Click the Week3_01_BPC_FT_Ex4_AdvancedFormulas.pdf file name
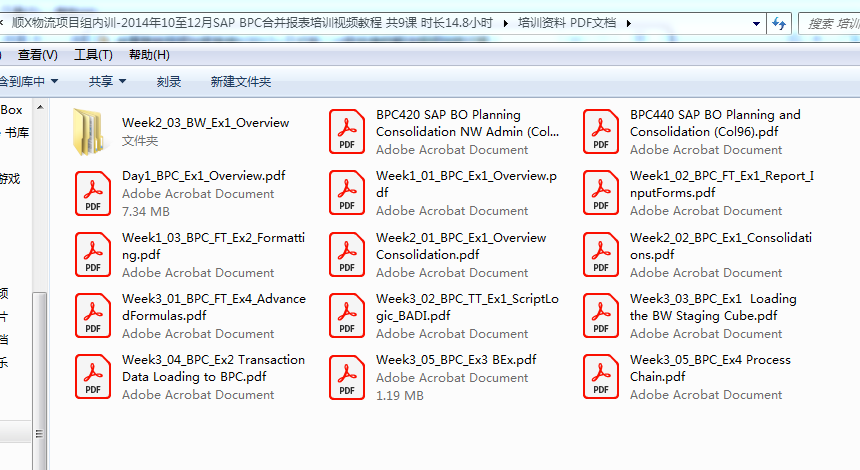 point(214,307)
